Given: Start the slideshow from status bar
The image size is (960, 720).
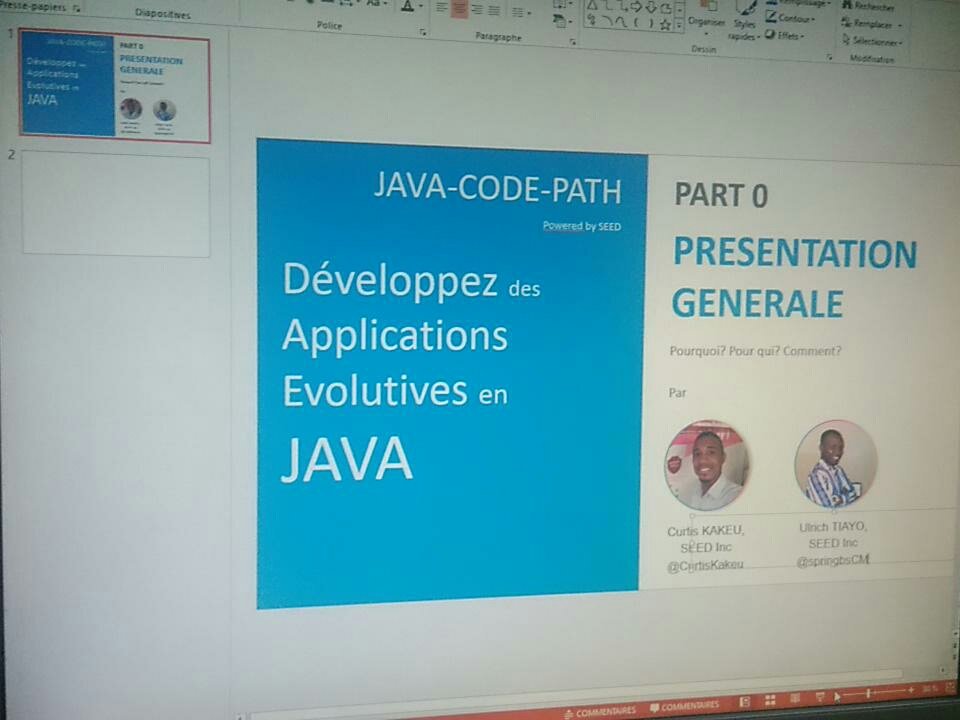Looking at the screenshot, I should point(820,696).
